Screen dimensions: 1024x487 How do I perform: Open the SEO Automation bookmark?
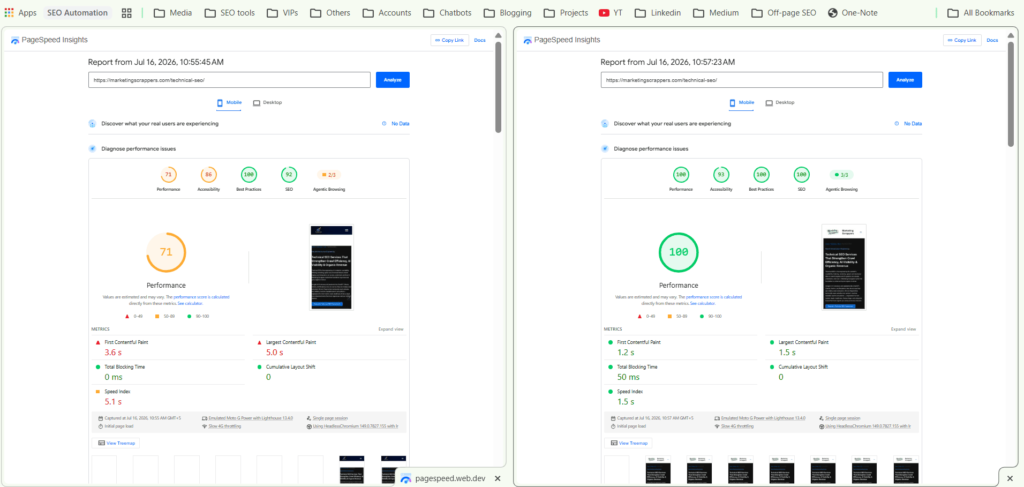[78, 12]
